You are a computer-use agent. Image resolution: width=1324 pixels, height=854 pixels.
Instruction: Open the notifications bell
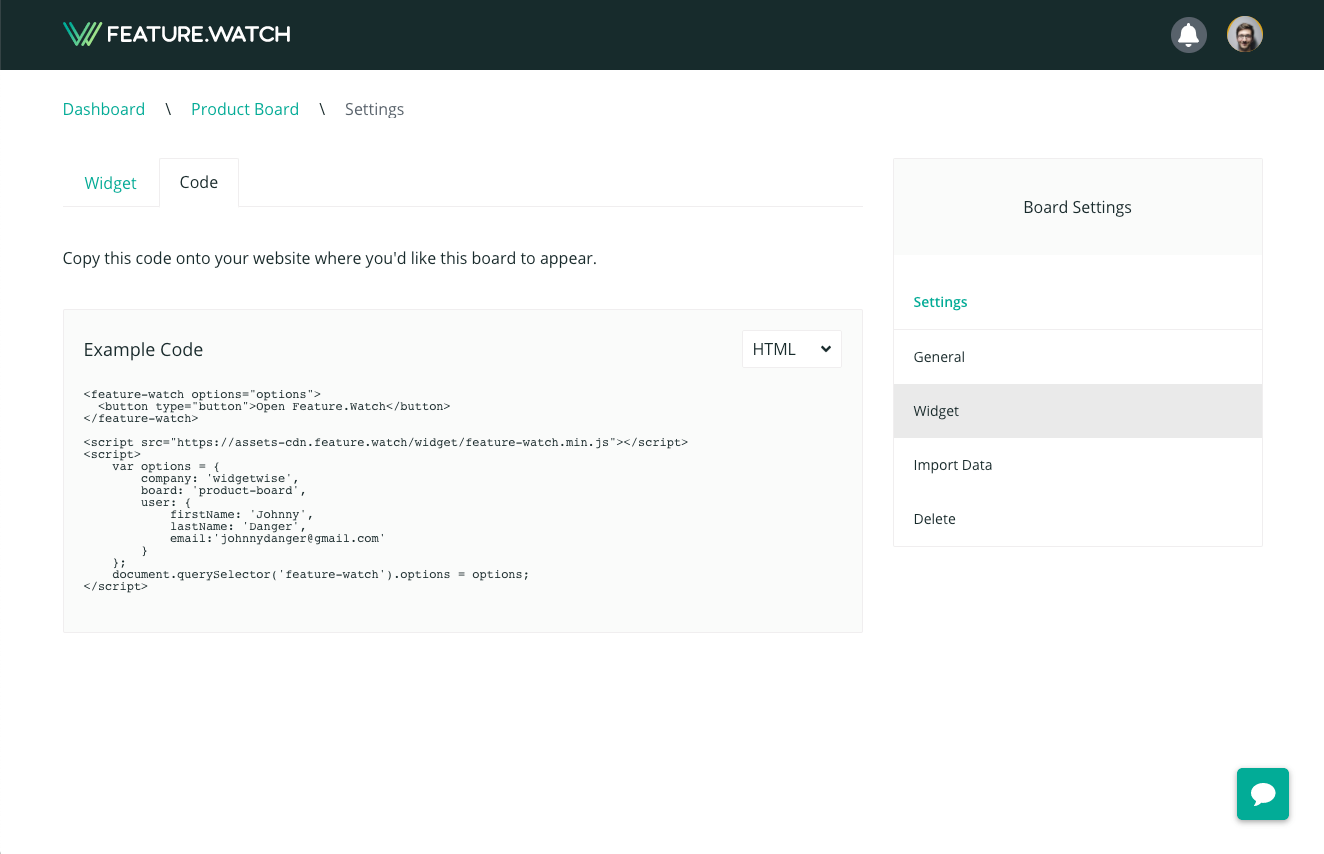1188,35
